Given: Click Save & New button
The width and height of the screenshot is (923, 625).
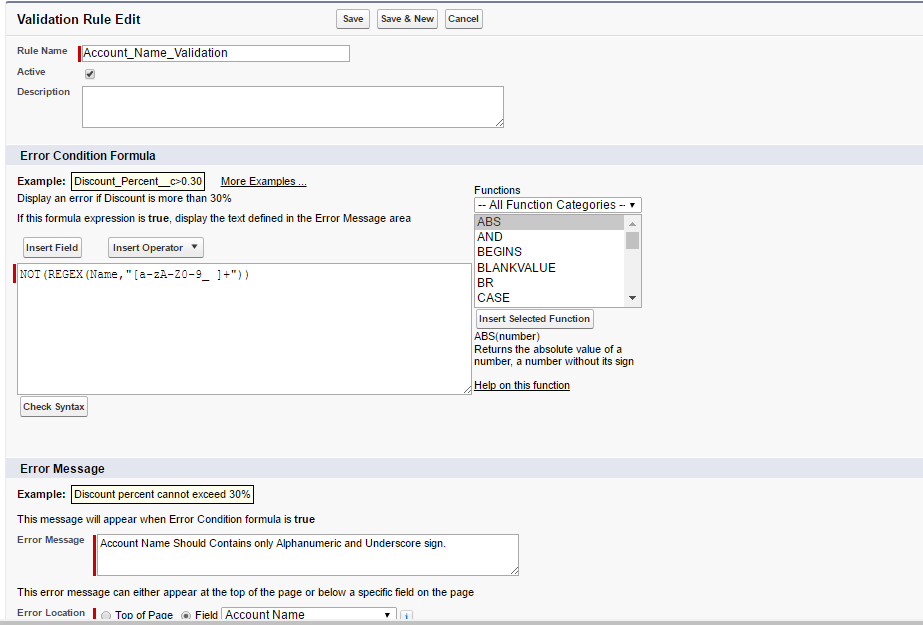Looking at the screenshot, I should [x=406, y=18].
